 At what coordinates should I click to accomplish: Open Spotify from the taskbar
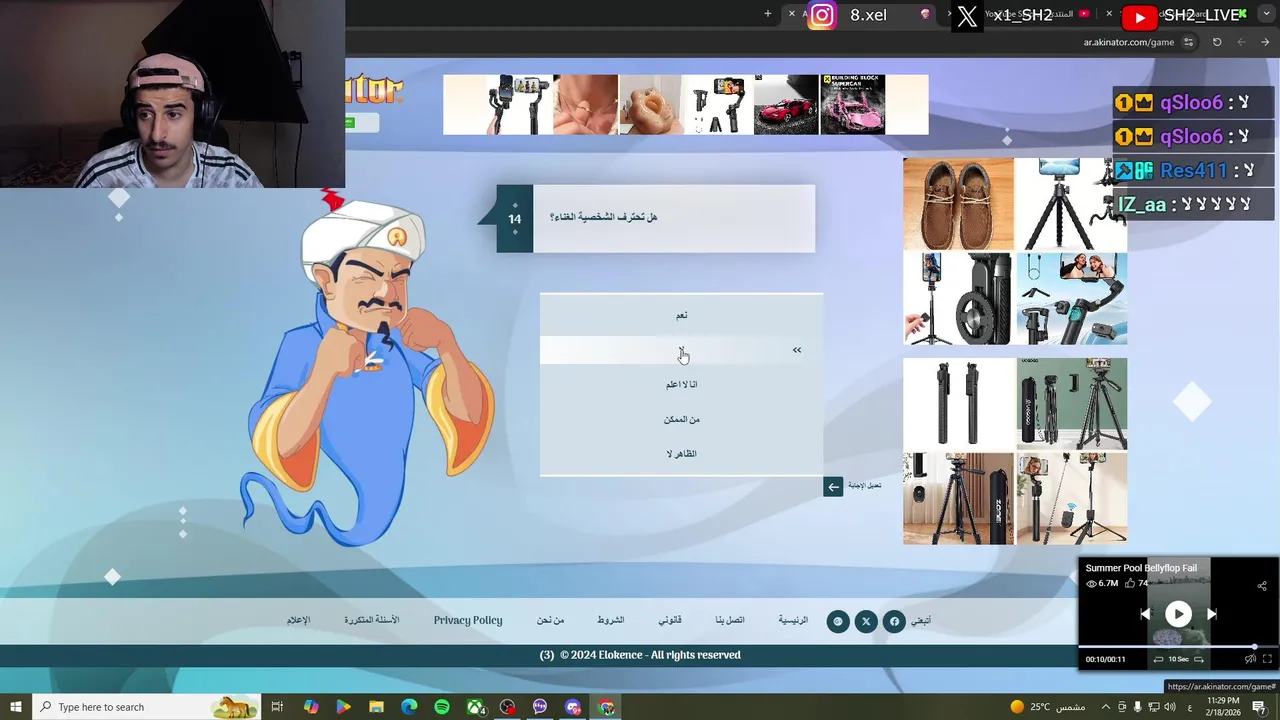pyautogui.click(x=442, y=707)
